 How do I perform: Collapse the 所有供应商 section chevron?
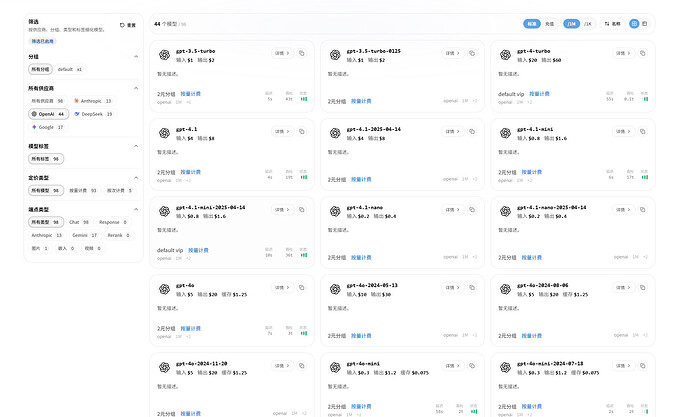coord(136,88)
